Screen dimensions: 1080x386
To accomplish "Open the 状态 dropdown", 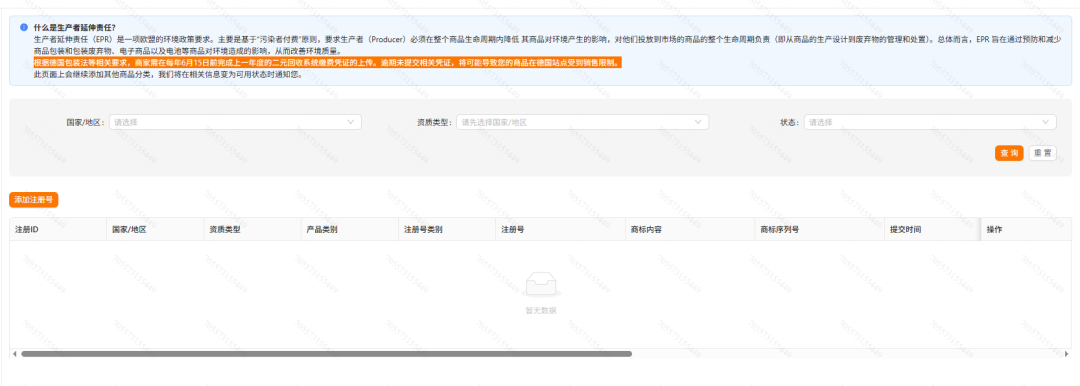I will [x=930, y=122].
